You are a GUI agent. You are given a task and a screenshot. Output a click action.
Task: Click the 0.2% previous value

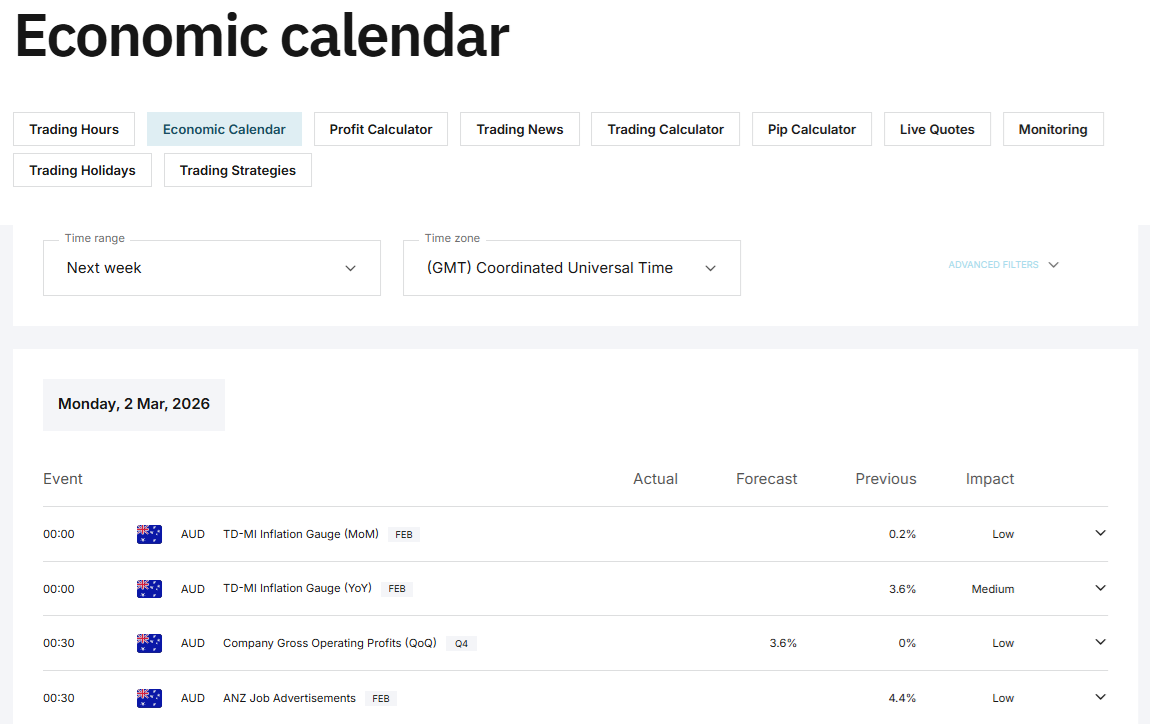click(902, 534)
